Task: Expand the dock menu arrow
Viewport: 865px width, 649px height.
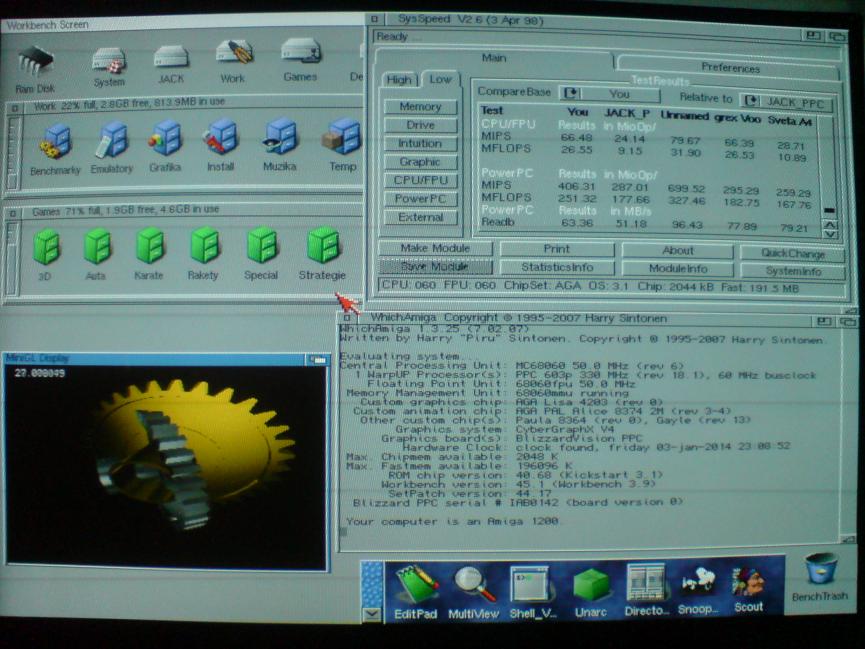Action: pos(371,614)
